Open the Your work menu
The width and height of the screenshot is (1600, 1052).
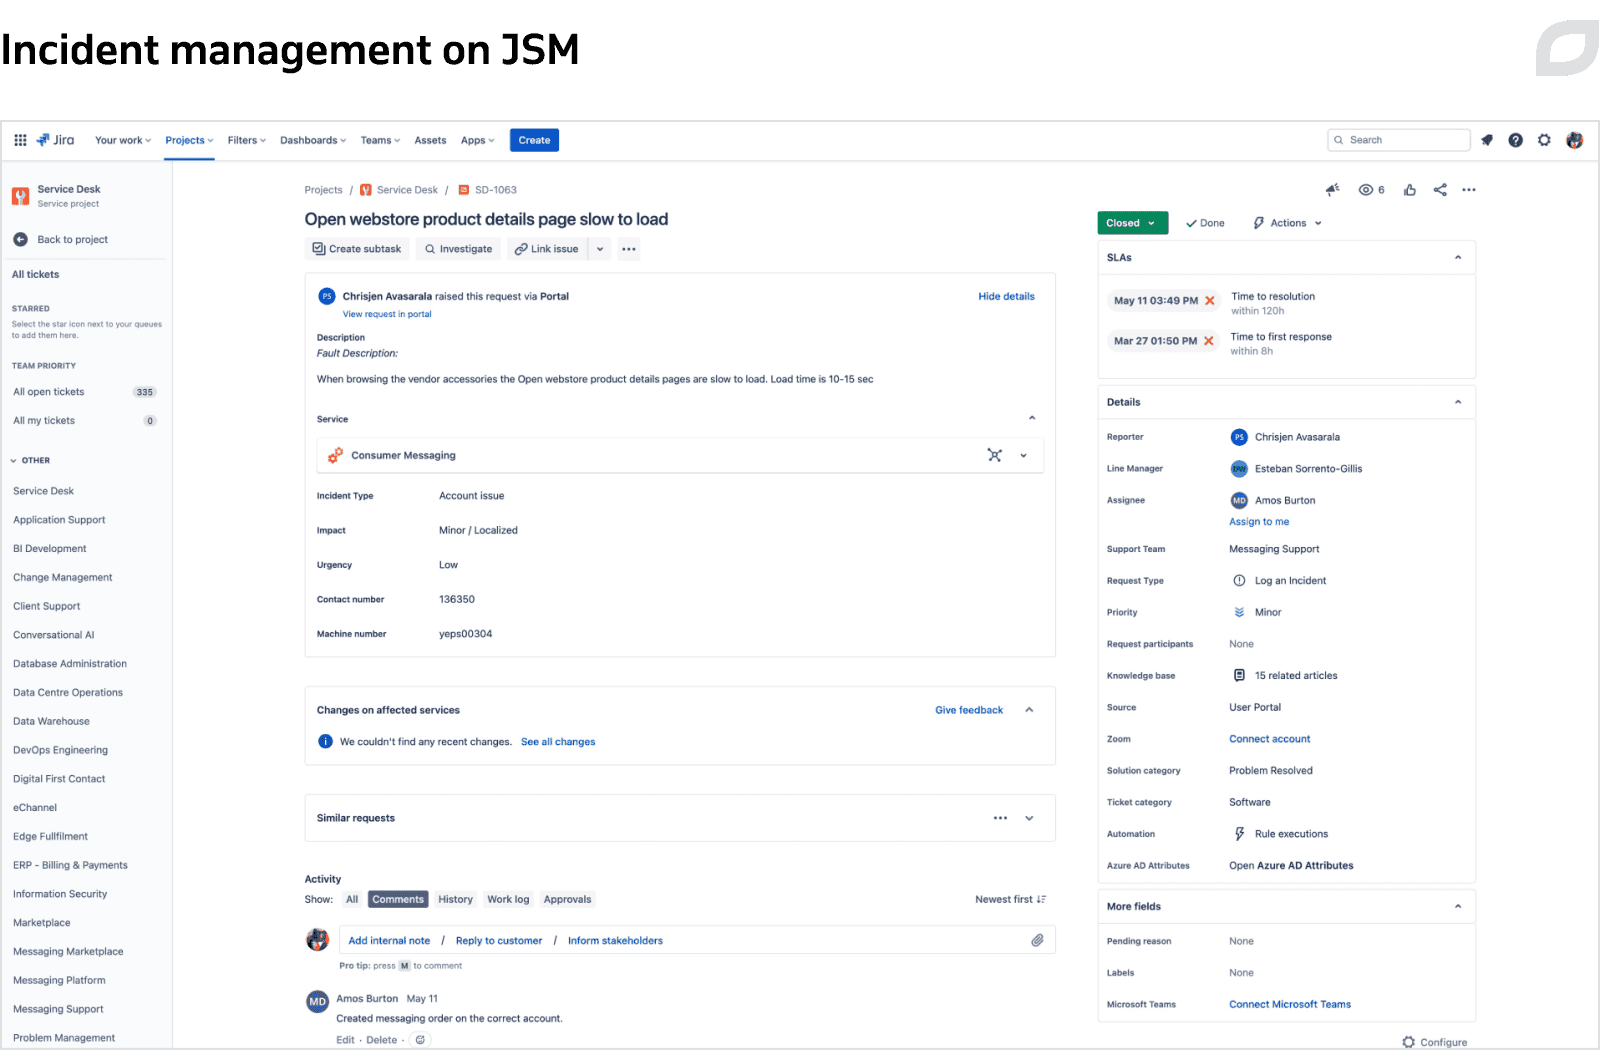click(x=123, y=140)
